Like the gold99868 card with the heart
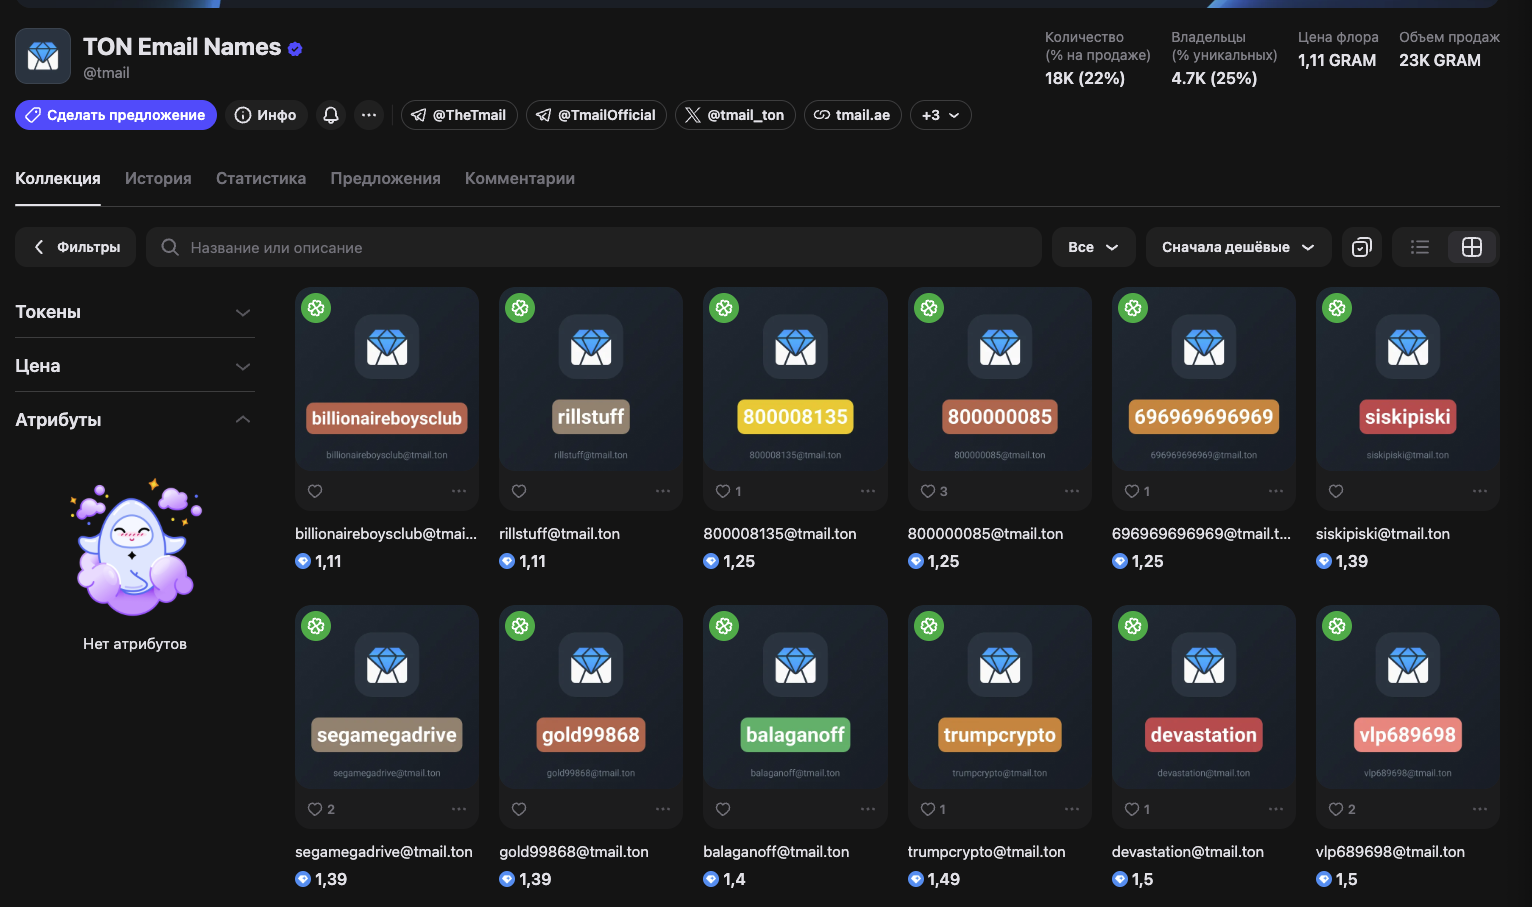The height and width of the screenshot is (907, 1532). (519, 809)
